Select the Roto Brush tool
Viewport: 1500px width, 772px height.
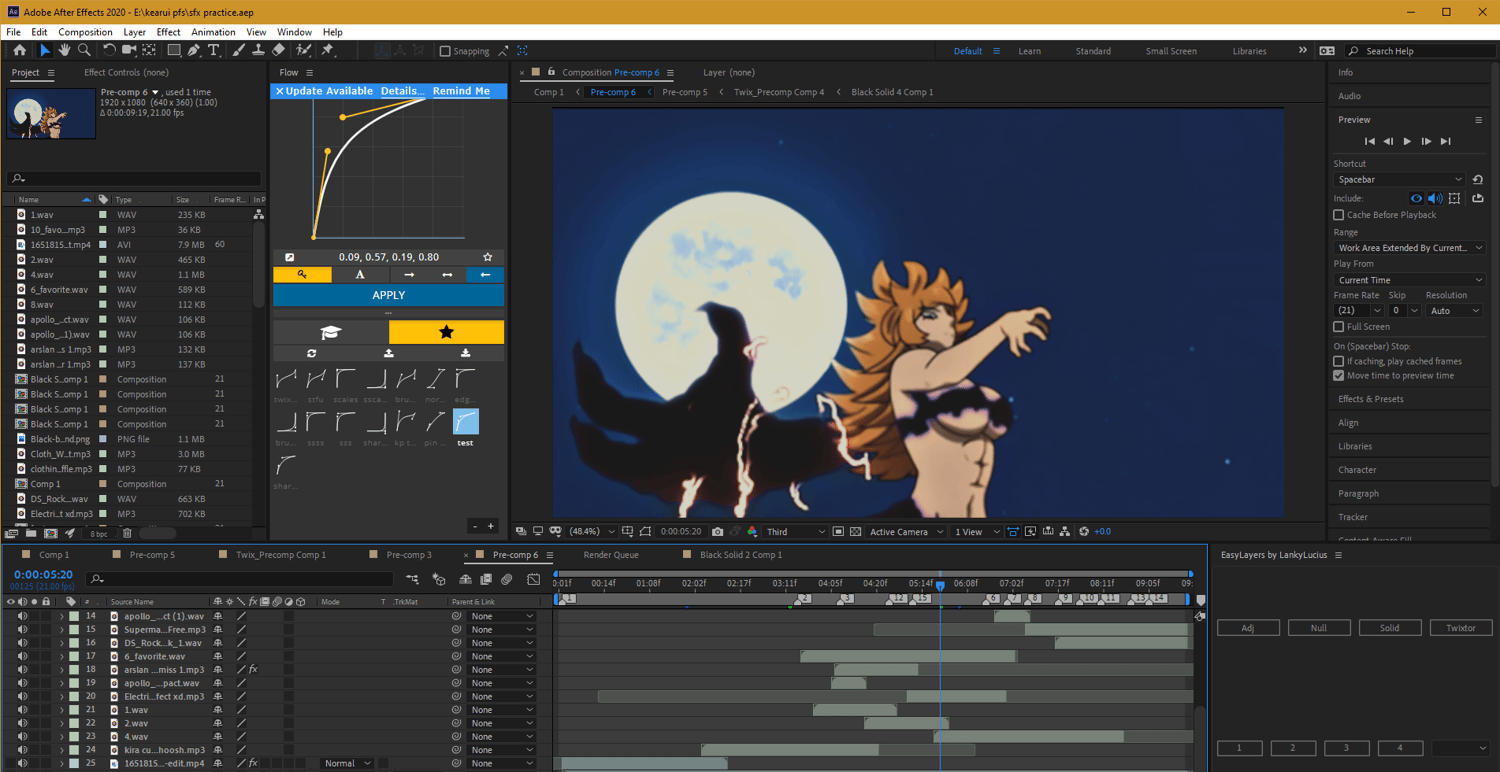click(303, 50)
